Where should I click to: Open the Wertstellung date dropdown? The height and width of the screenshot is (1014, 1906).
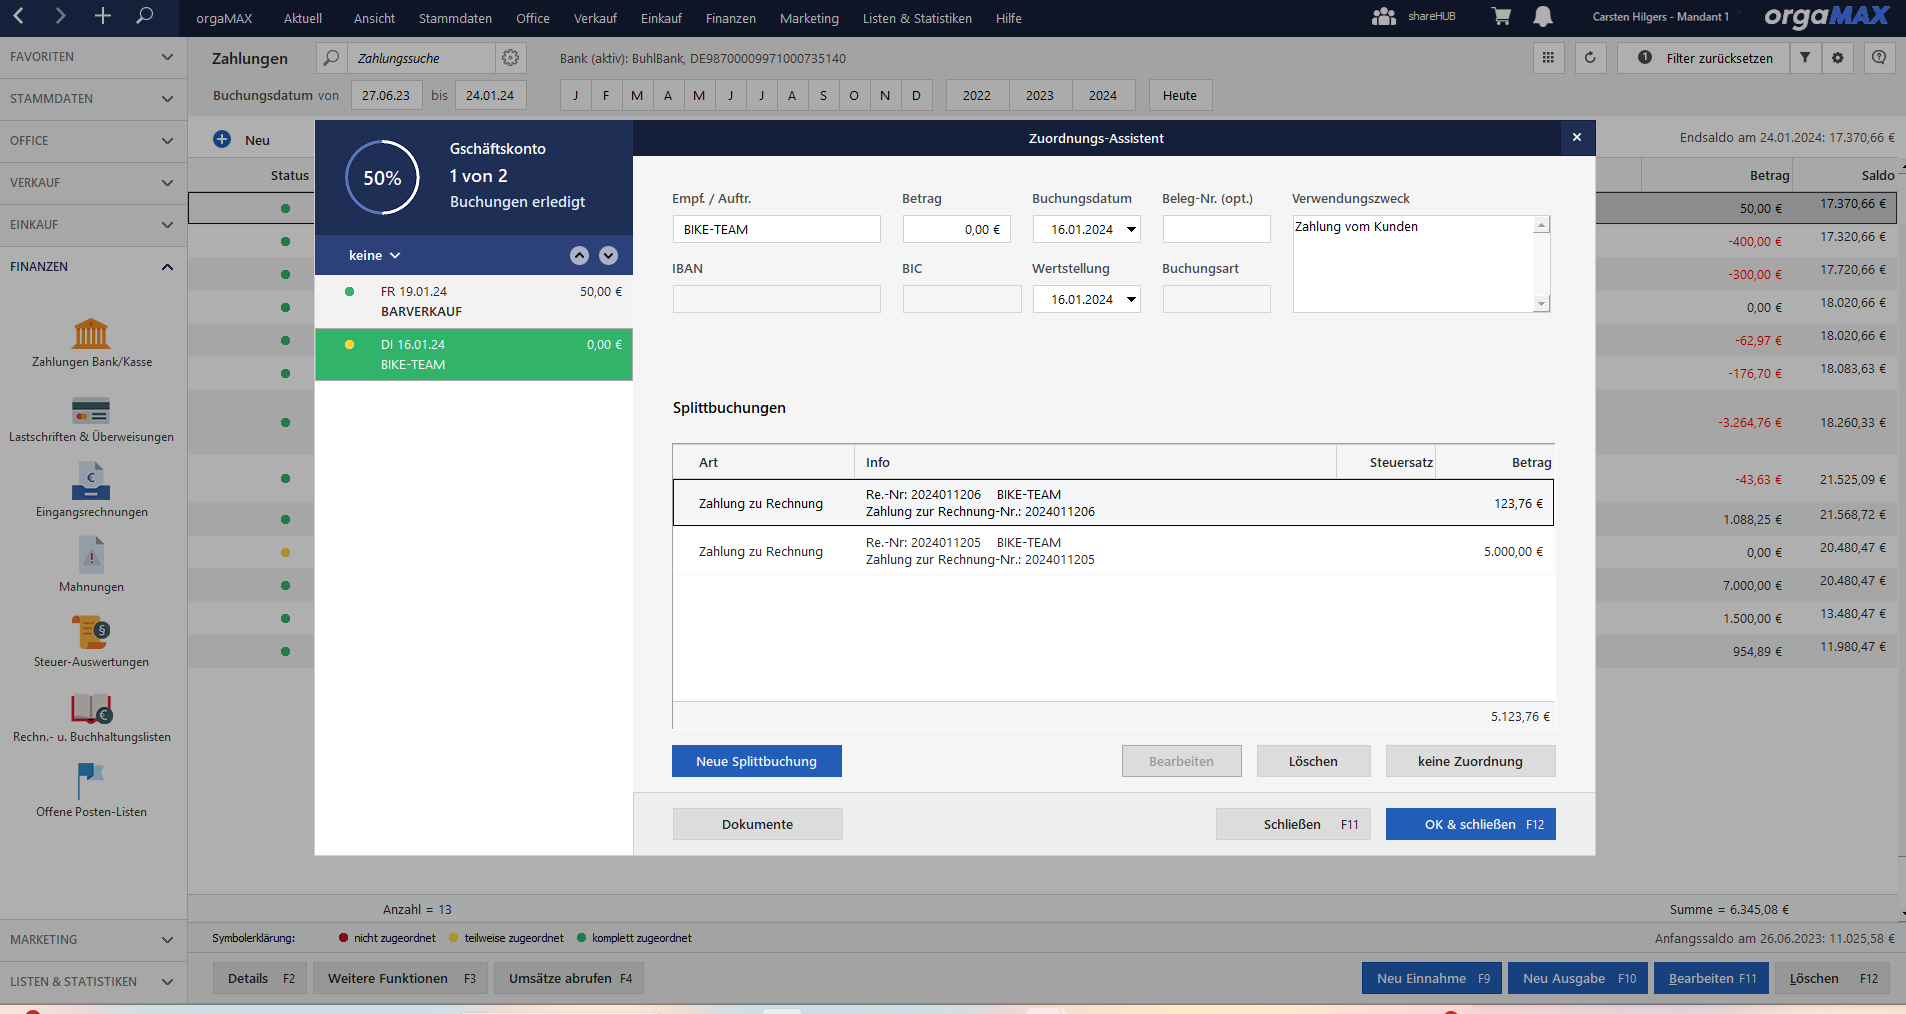(1131, 300)
